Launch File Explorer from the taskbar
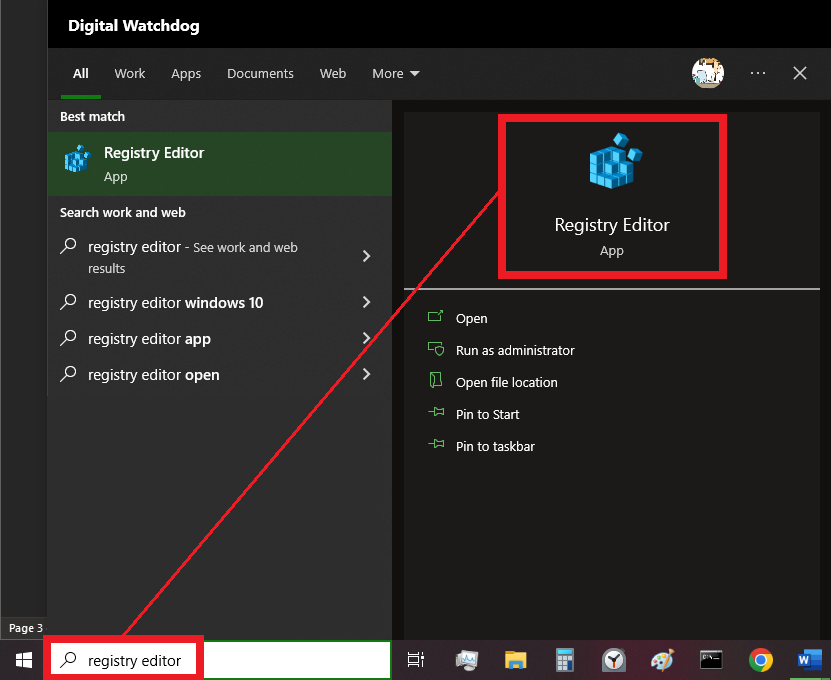The width and height of the screenshot is (831, 680). click(515, 660)
